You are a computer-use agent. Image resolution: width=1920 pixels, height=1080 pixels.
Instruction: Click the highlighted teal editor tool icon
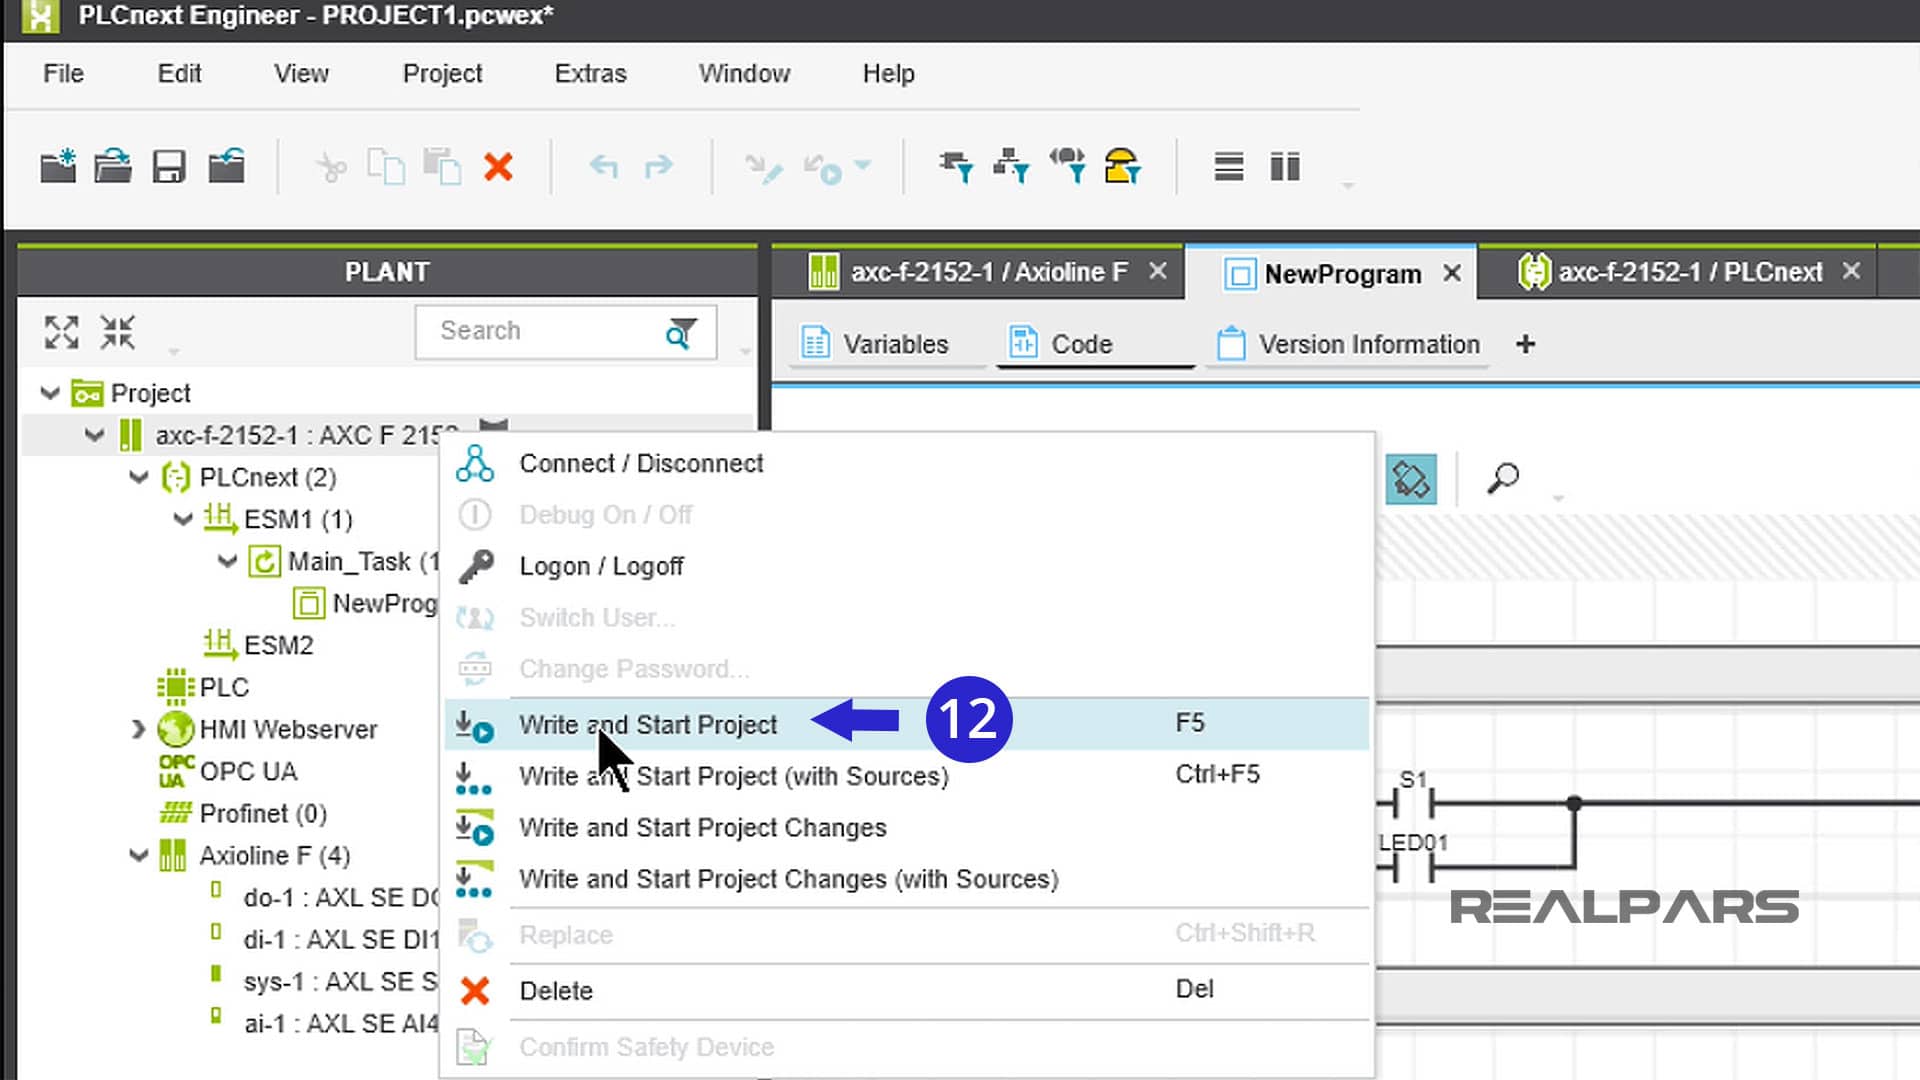1411,479
